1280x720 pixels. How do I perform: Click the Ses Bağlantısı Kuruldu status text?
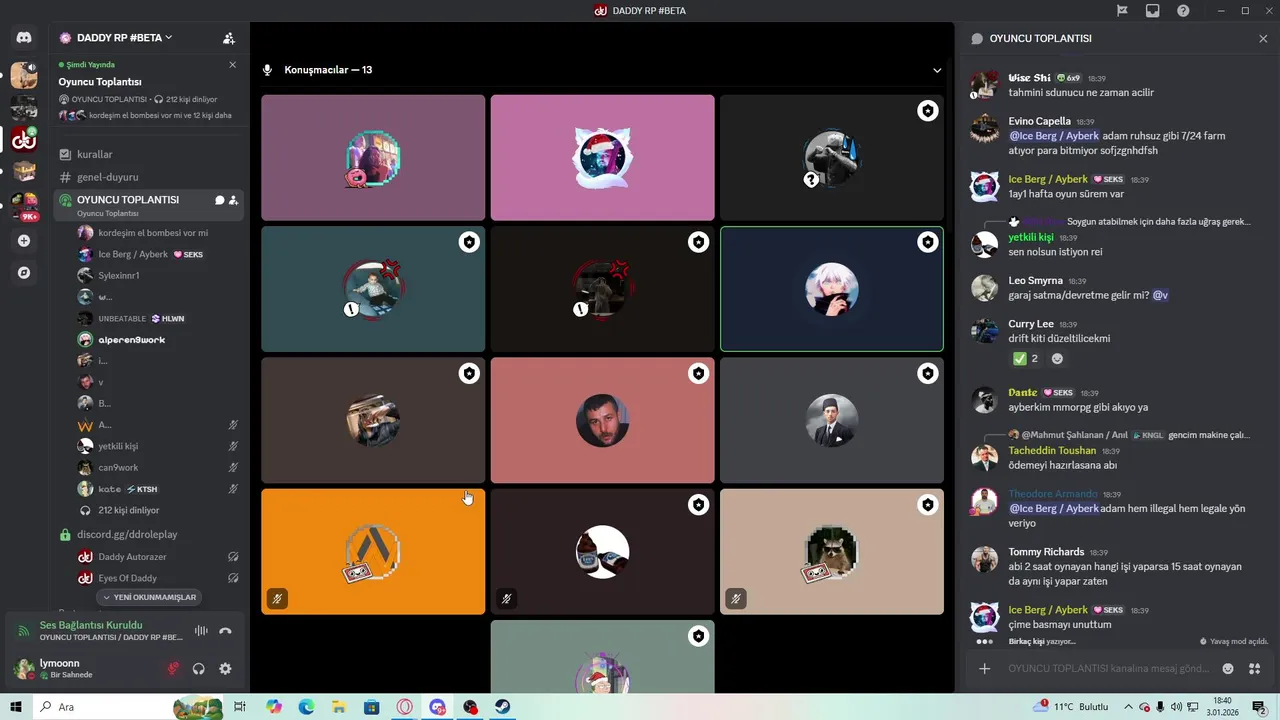coord(91,625)
